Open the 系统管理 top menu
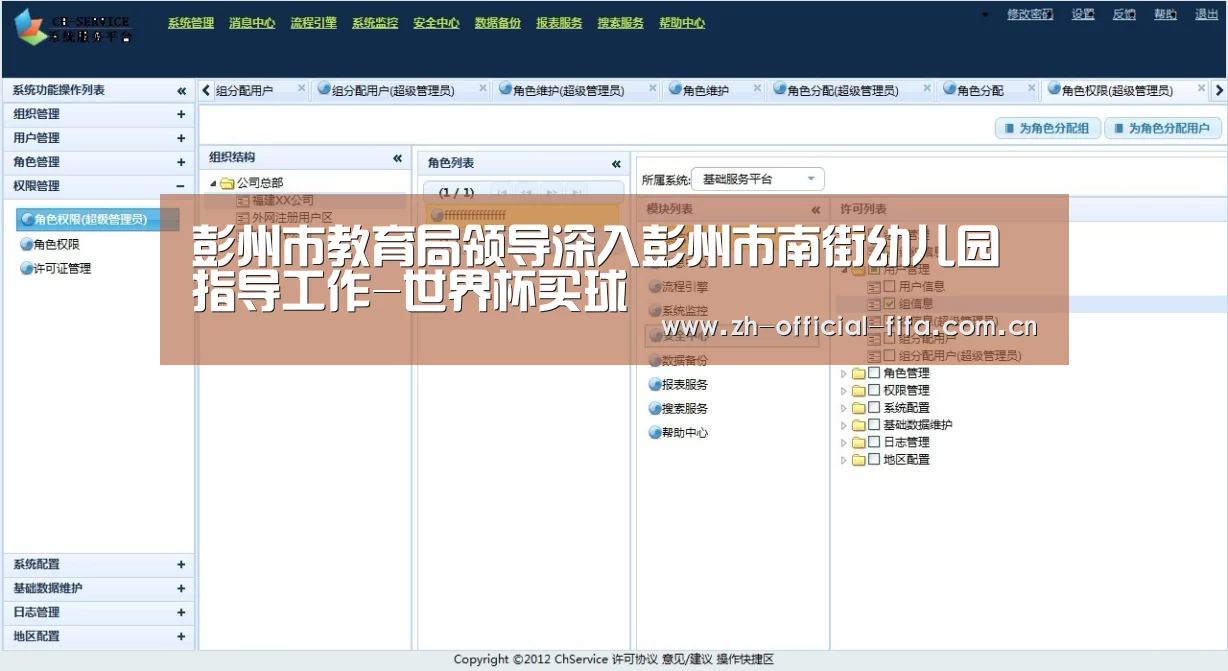This screenshot has width=1228, height=671. (x=191, y=22)
